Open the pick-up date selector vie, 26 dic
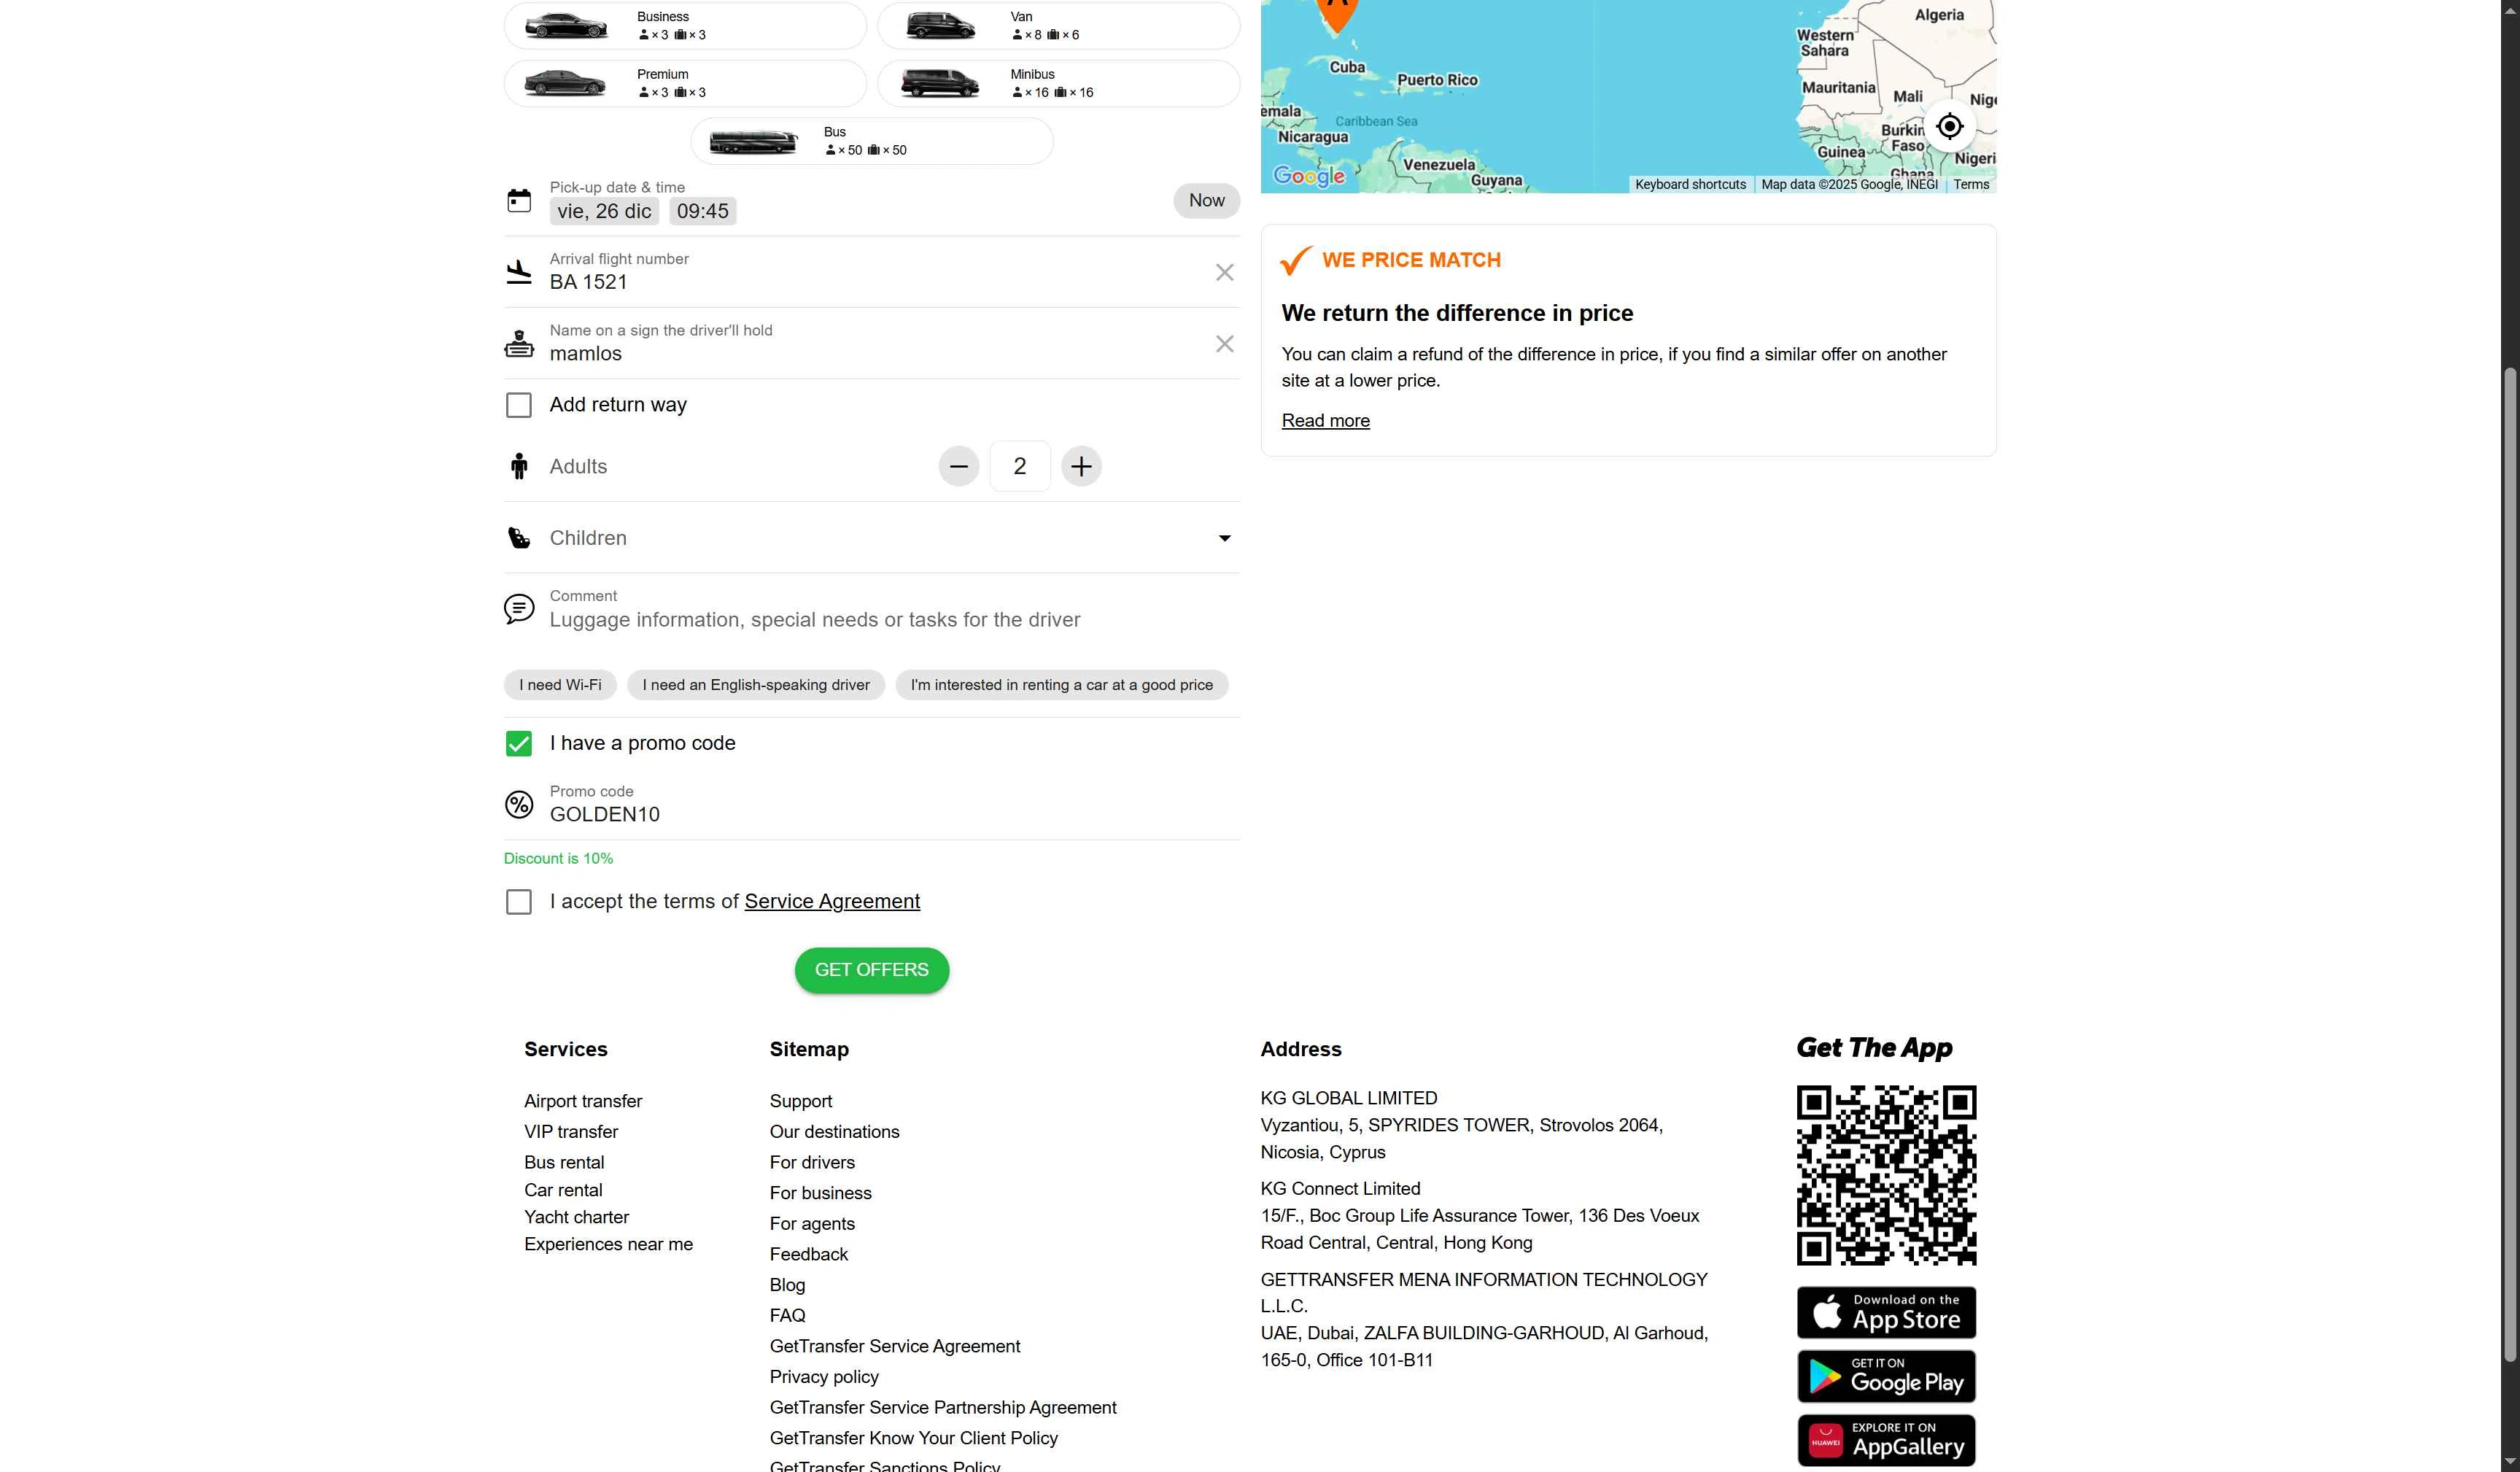2520x1472 pixels. click(604, 211)
